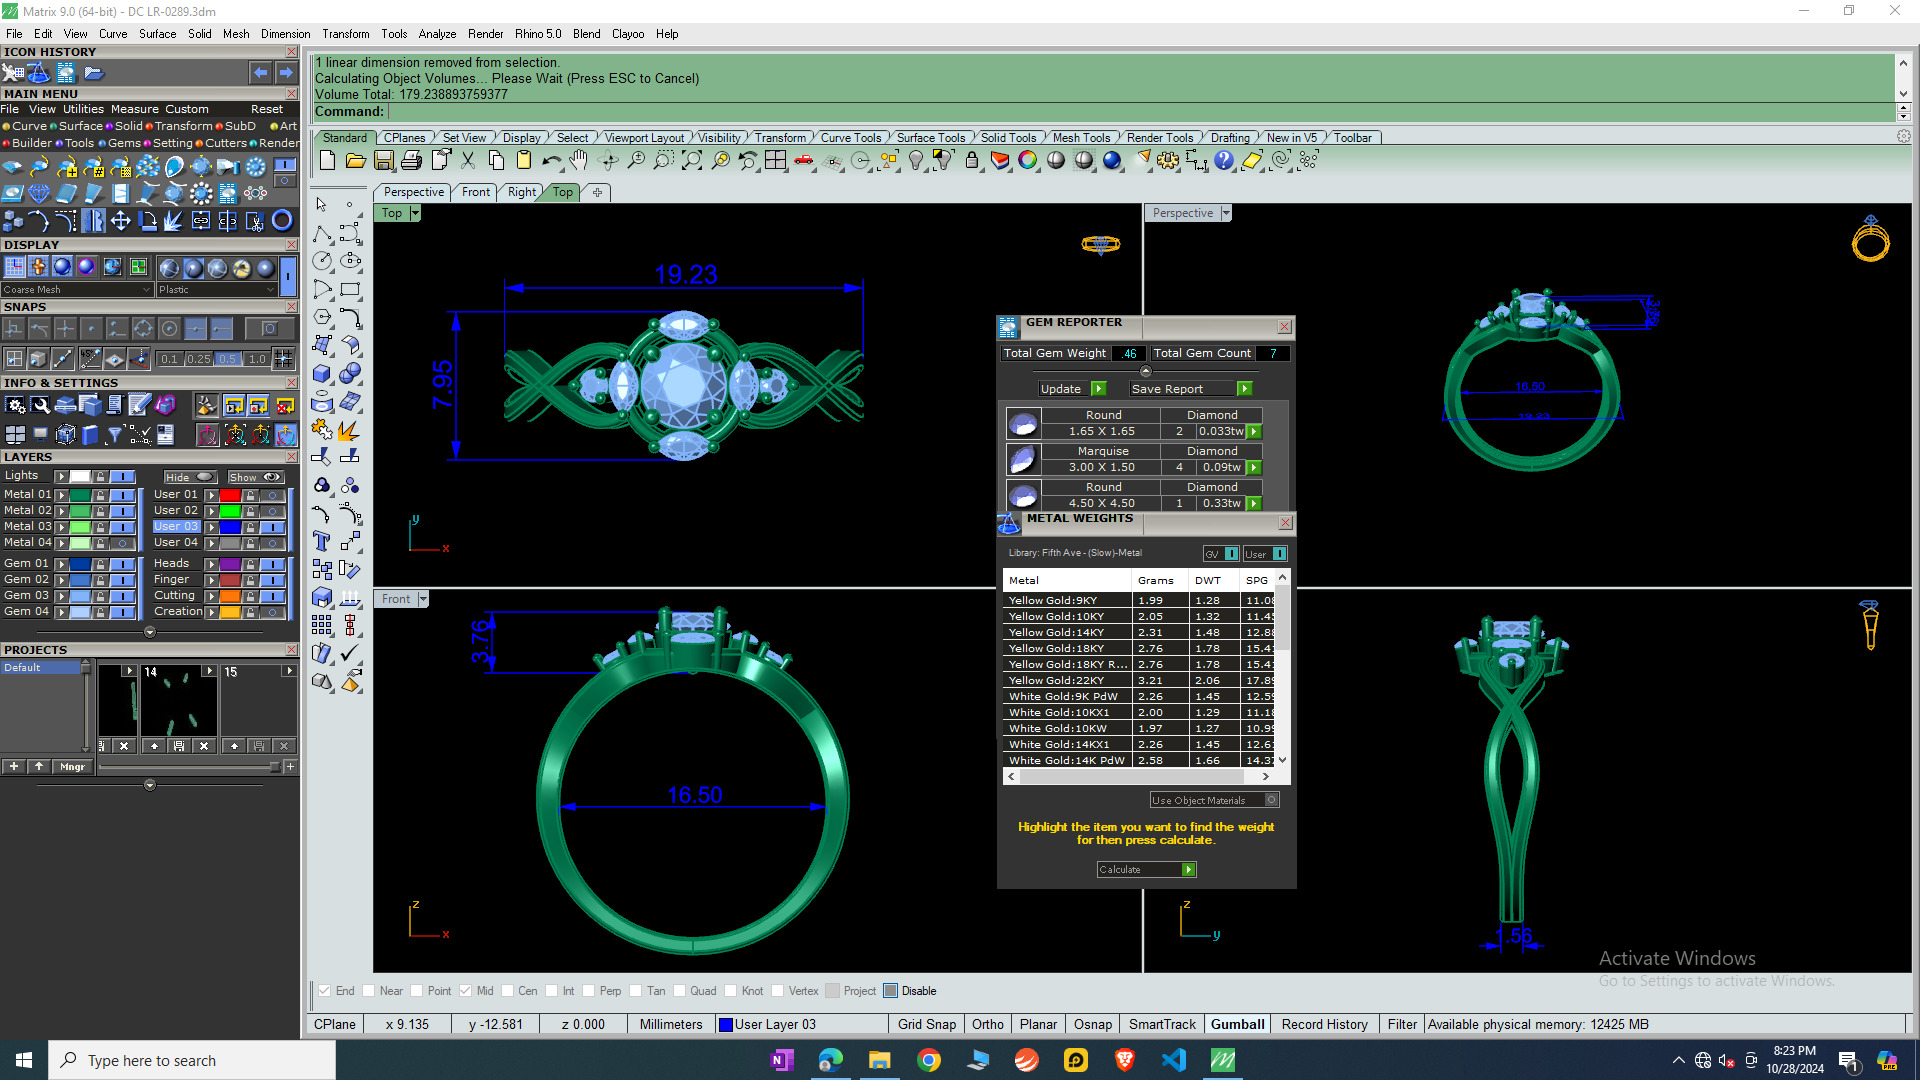
Task: Toggle the Mid osnap checkbox
Action: click(466, 991)
